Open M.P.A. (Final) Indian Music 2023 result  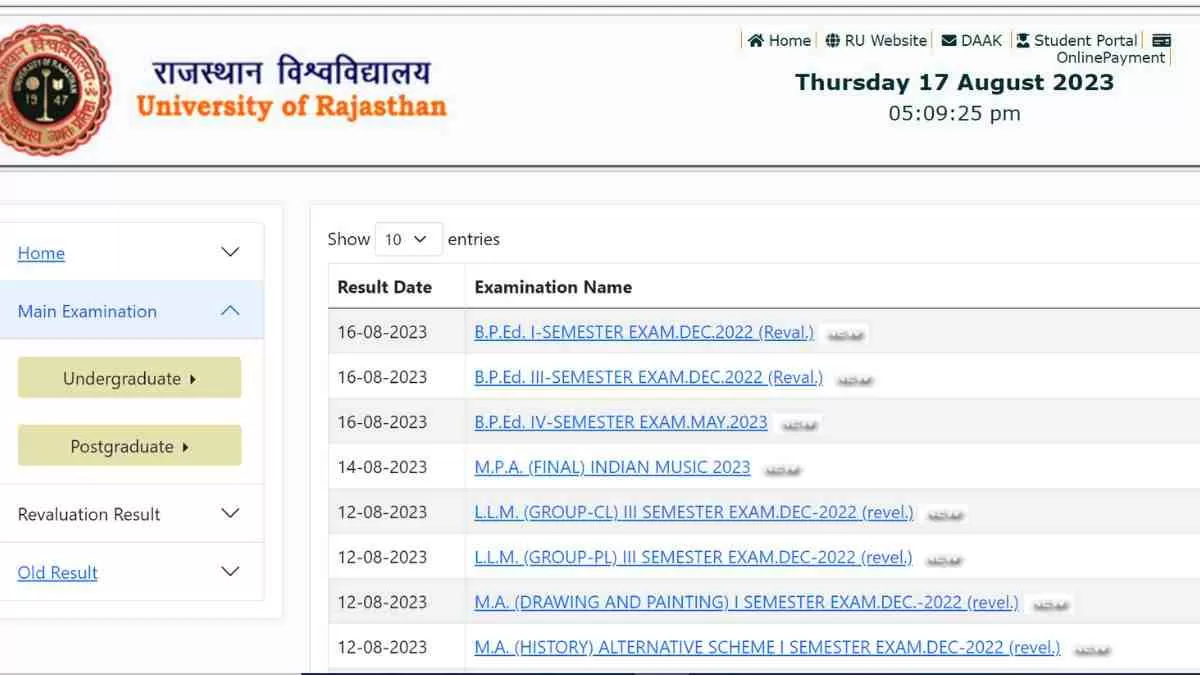[612, 467]
